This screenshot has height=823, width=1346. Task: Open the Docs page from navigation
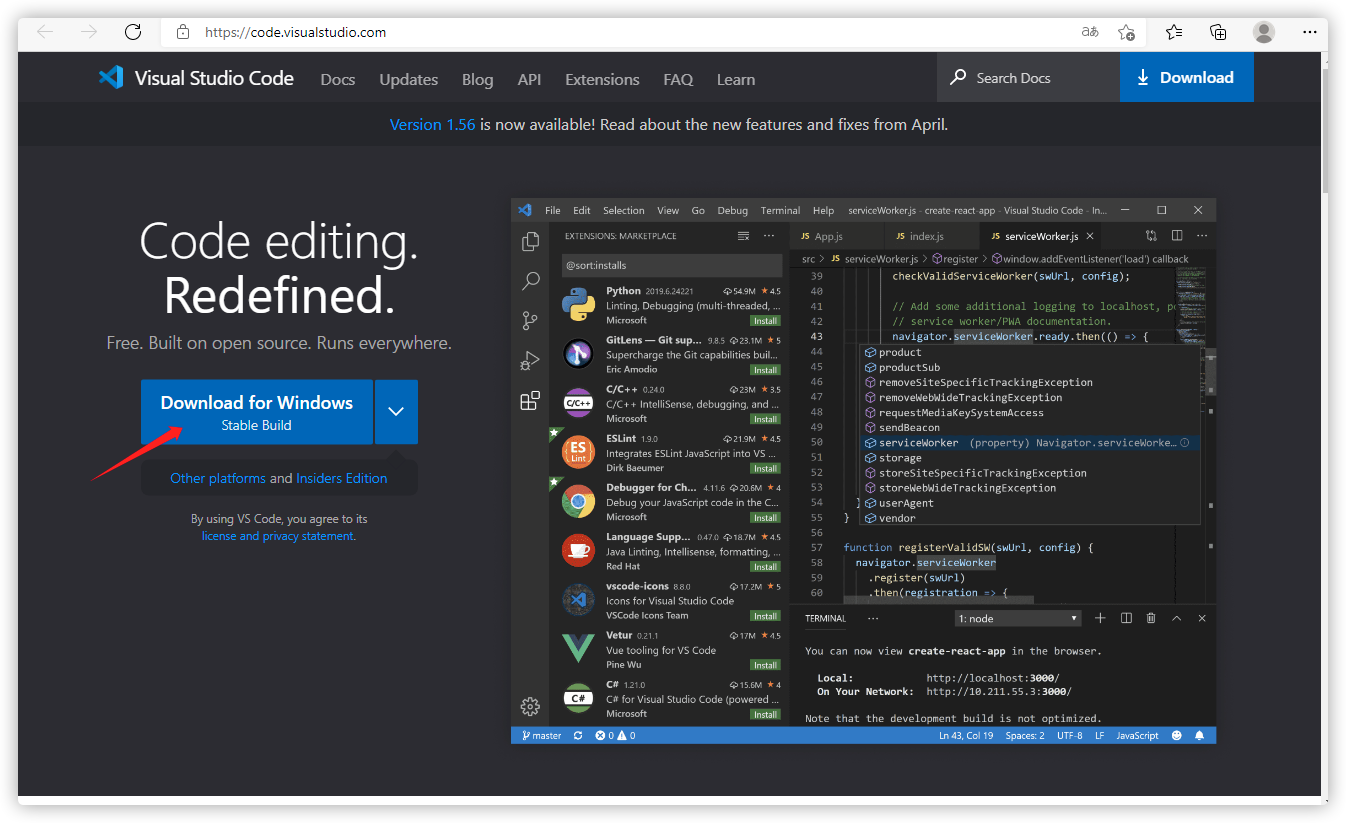(x=338, y=79)
